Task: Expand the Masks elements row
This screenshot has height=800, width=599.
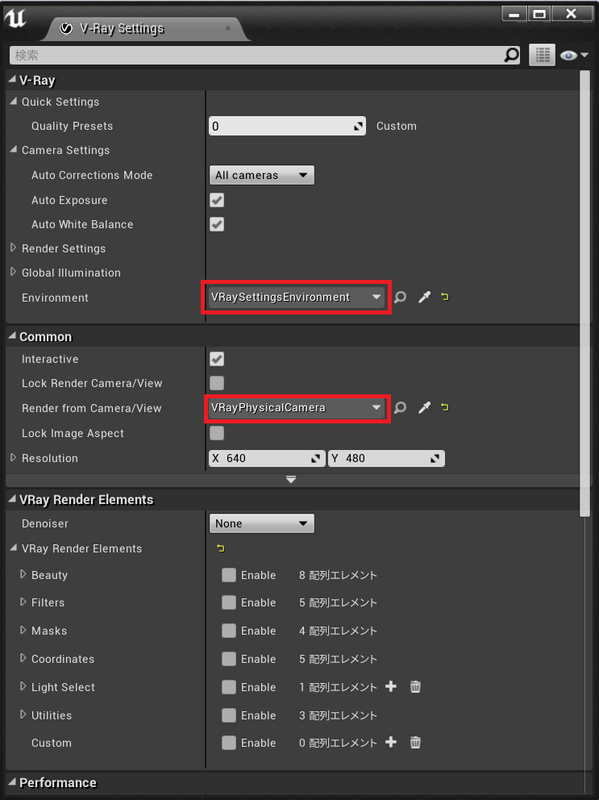Action: click(x=23, y=630)
